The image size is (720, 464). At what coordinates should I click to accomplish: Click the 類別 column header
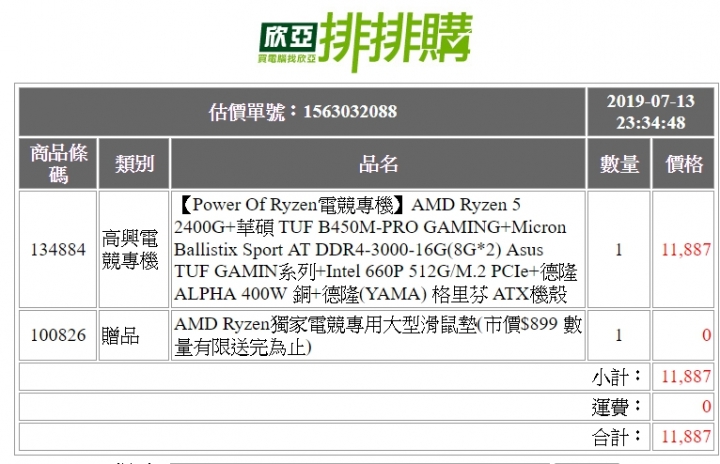click(x=134, y=164)
